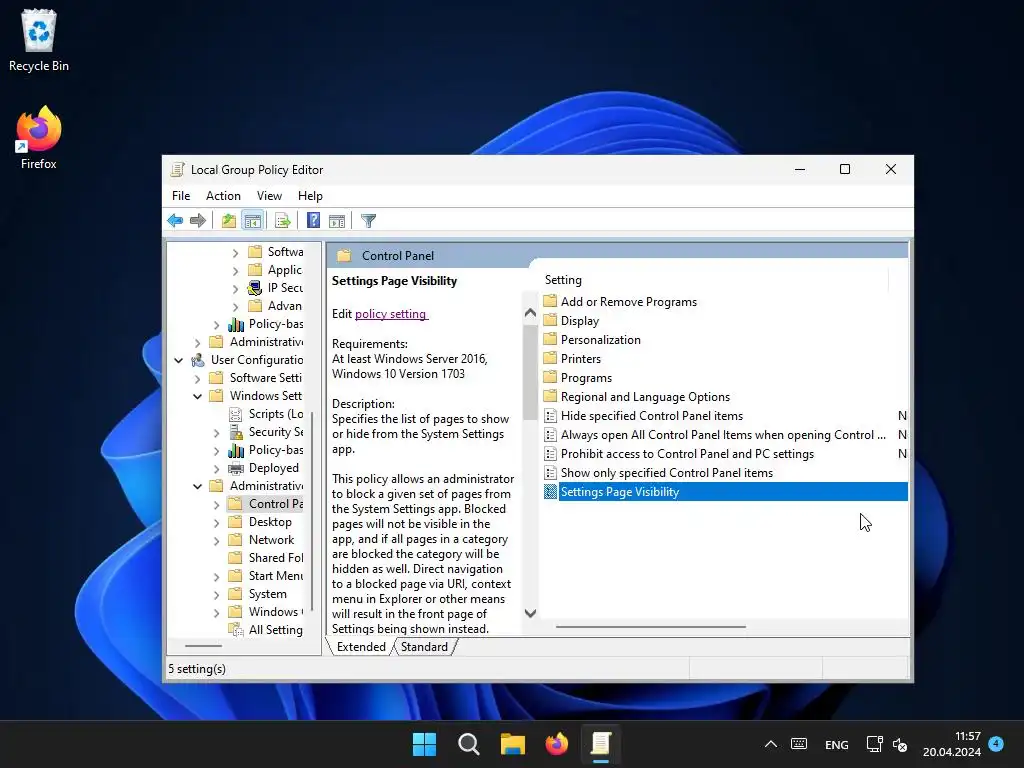1024x768 pixels.
Task: Expand System tree node
Action: pos(216,594)
